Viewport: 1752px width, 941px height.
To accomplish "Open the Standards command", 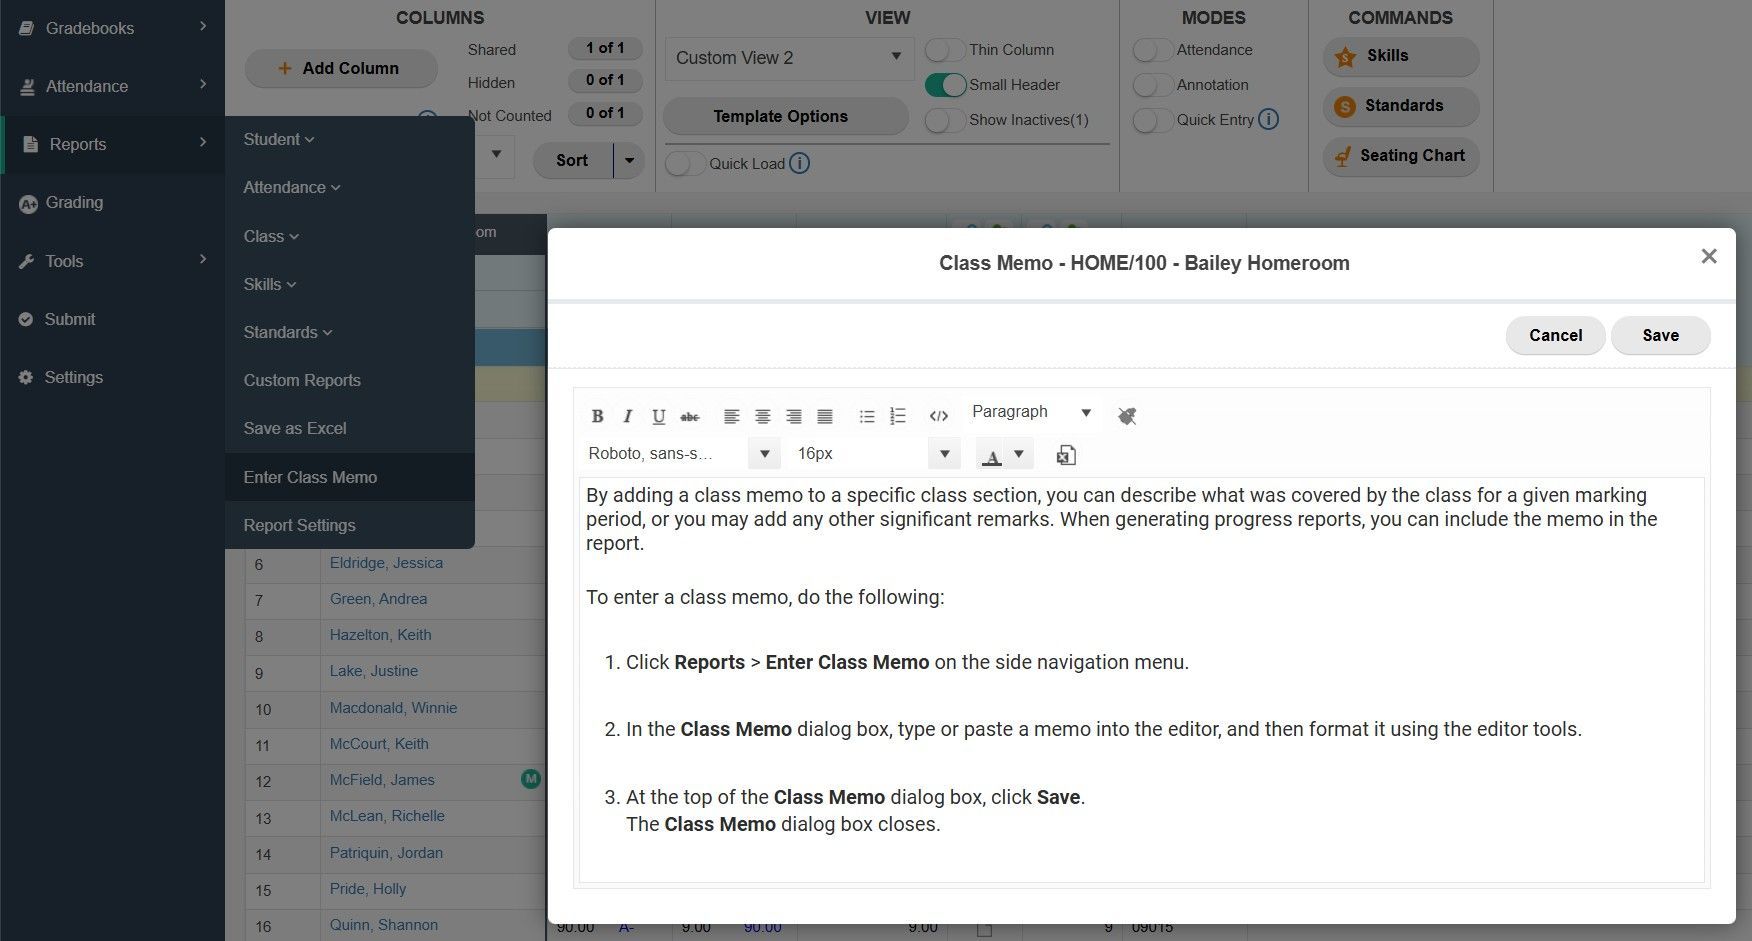I will 1401,106.
